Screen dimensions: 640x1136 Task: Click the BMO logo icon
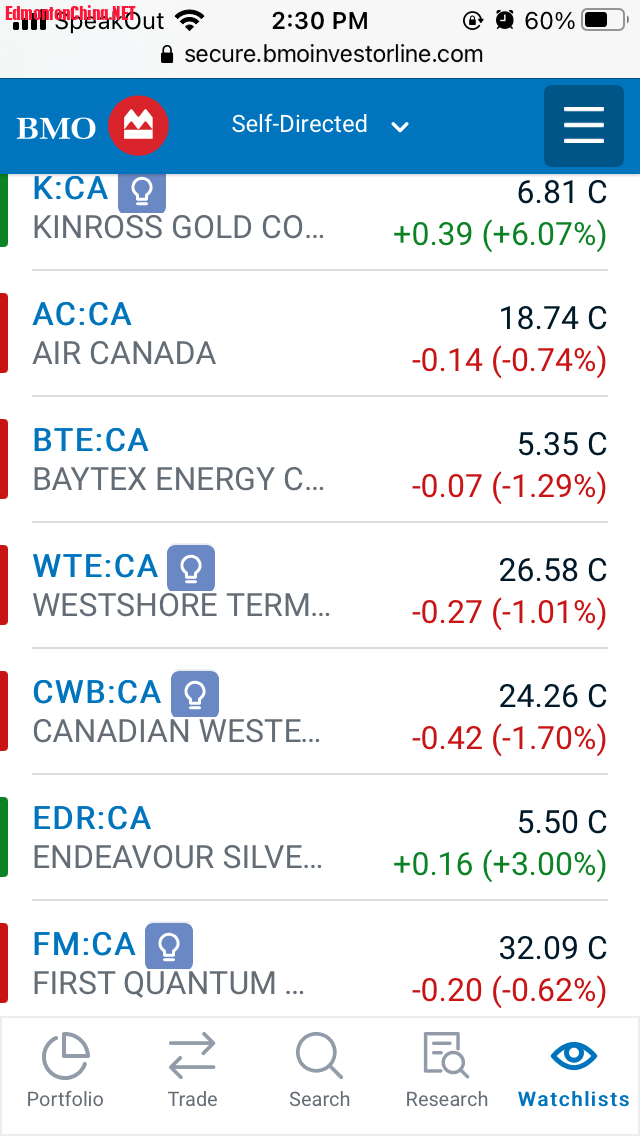pyautogui.click(x=138, y=126)
